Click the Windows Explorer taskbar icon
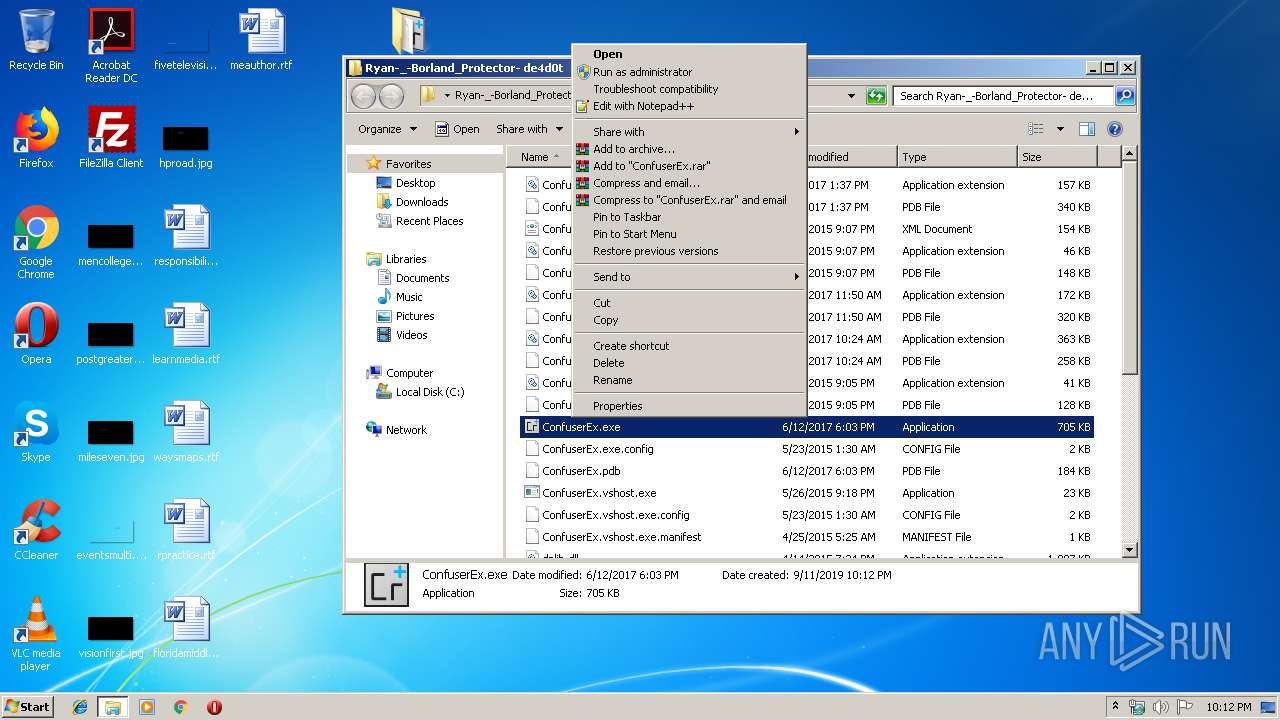This screenshot has width=1280, height=720. coord(113,707)
